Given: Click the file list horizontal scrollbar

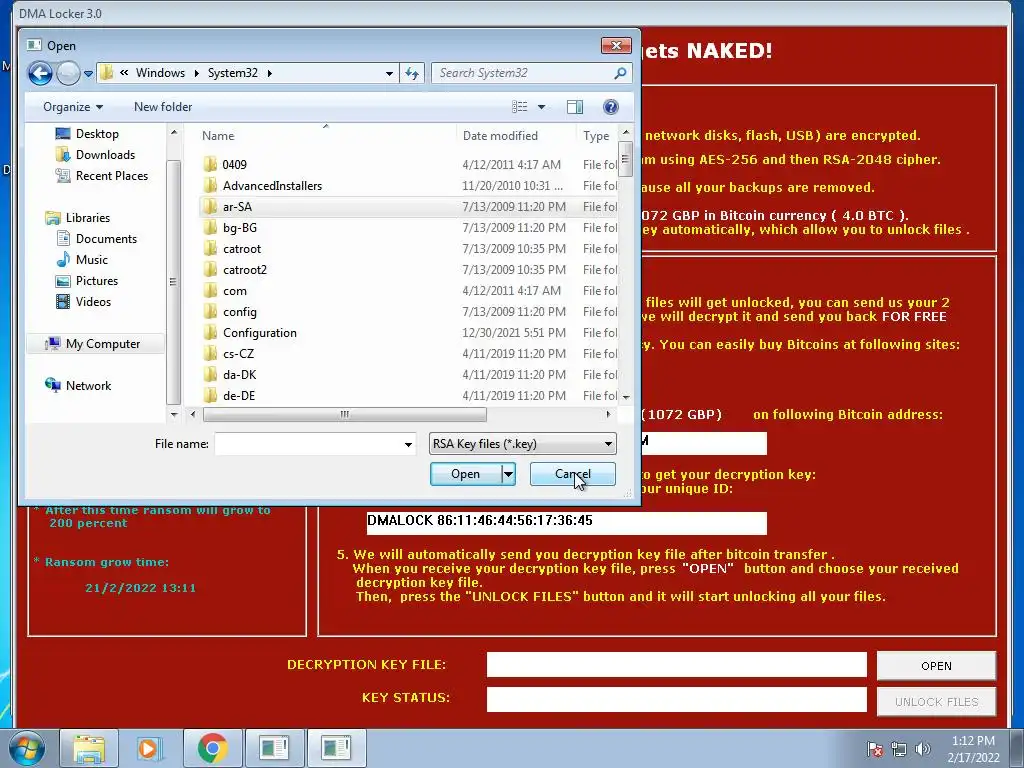Looking at the screenshot, I should (x=344, y=414).
